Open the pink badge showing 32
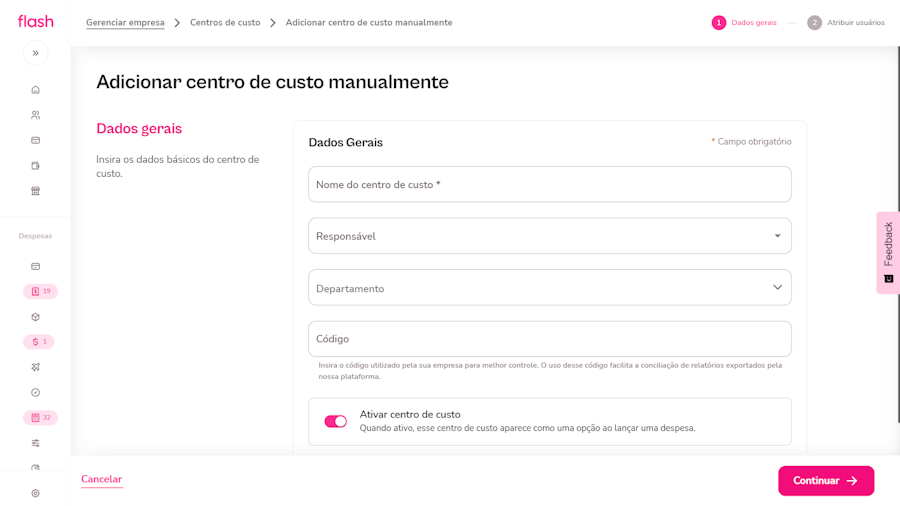This screenshot has width=900, height=506. [x=40, y=418]
